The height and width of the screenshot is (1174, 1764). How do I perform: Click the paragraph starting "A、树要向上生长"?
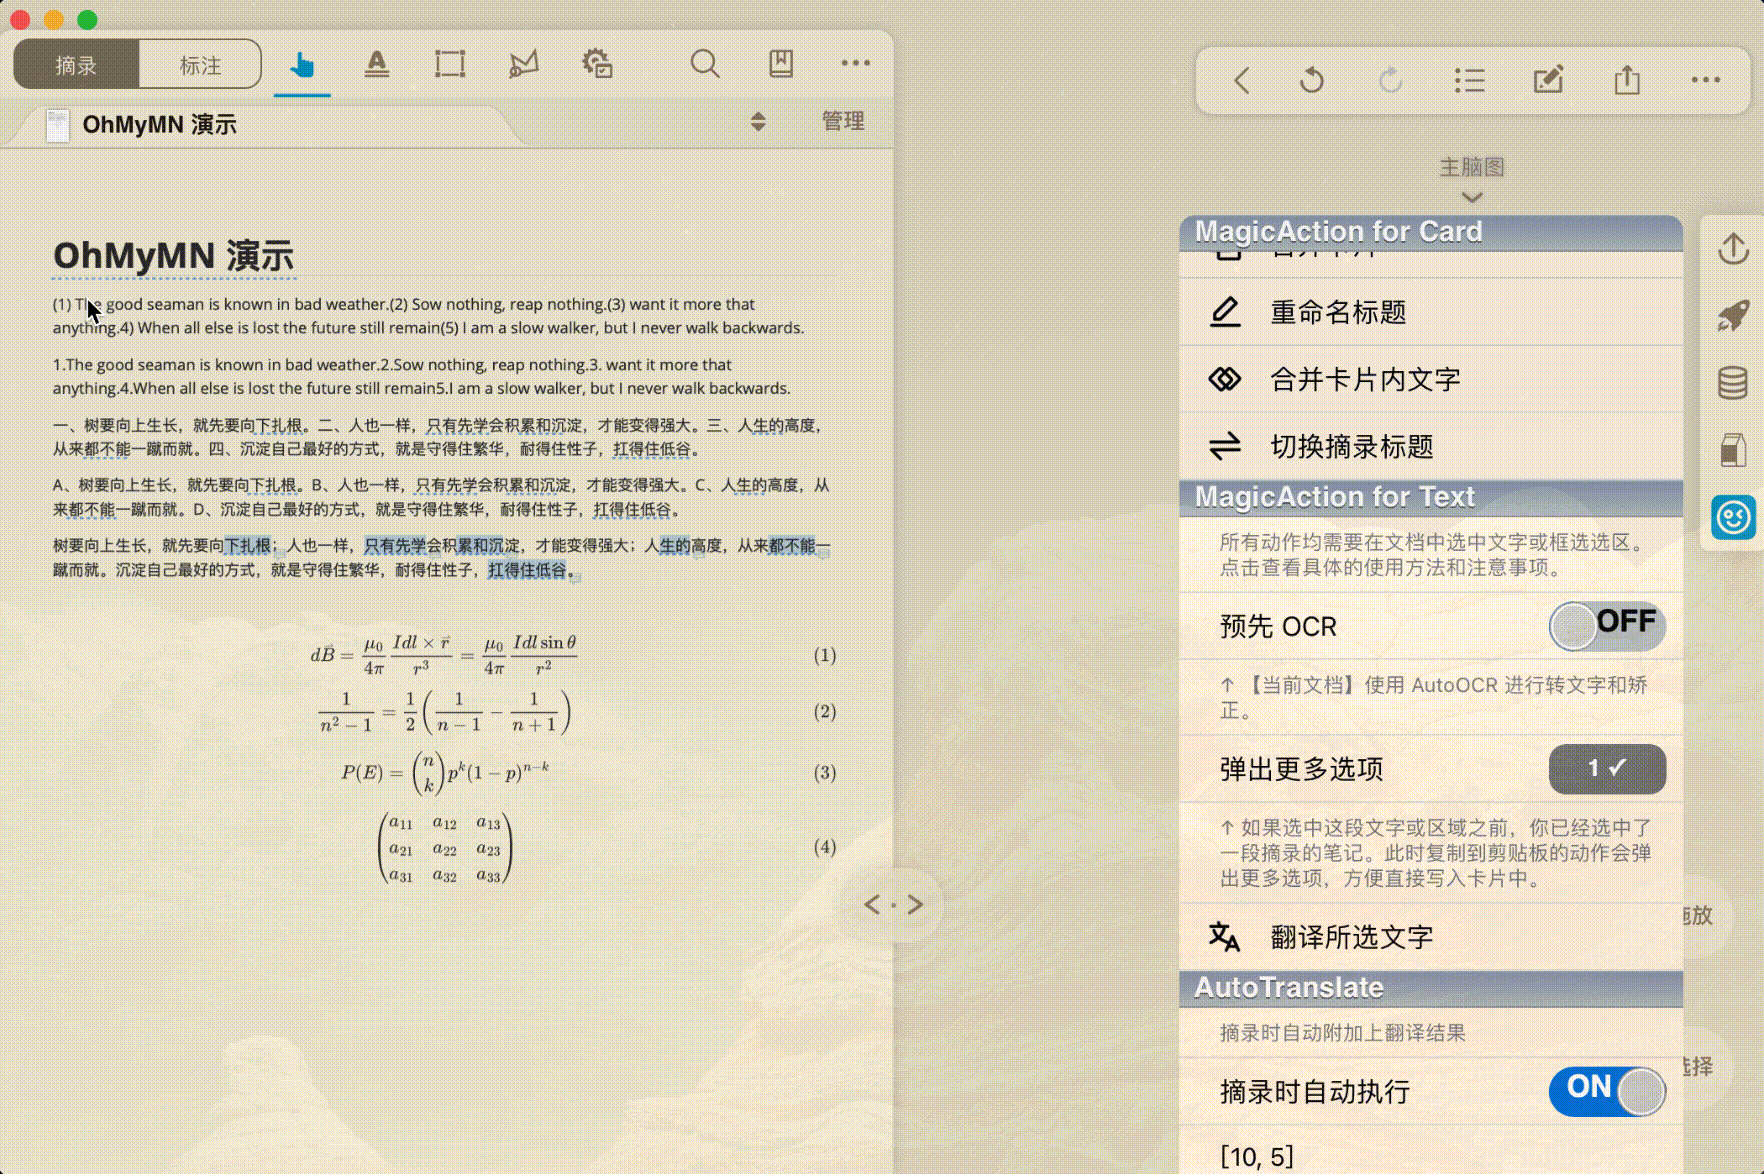441,497
